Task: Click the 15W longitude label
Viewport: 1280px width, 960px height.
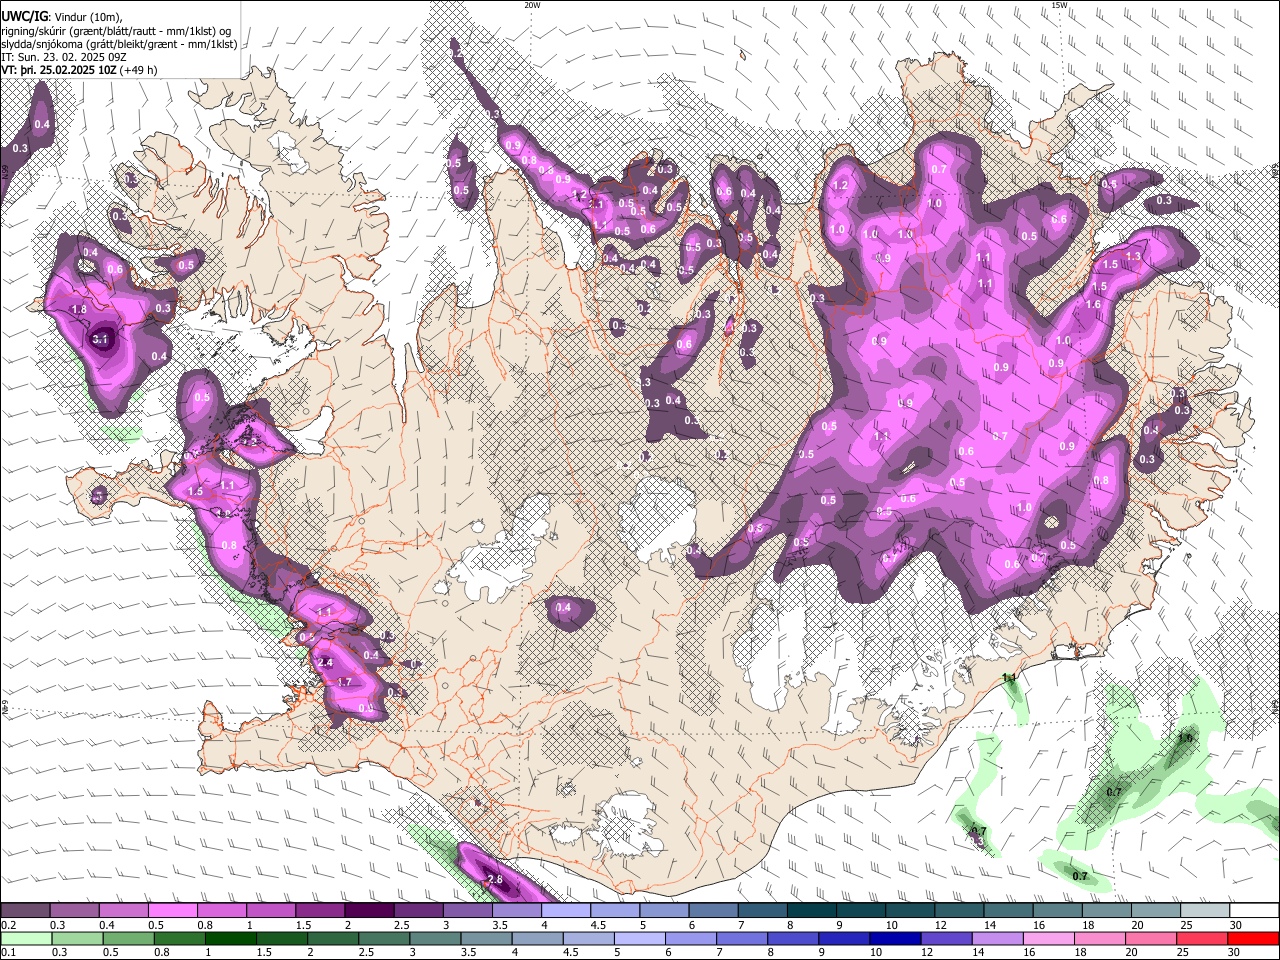Action: pyautogui.click(x=1059, y=5)
